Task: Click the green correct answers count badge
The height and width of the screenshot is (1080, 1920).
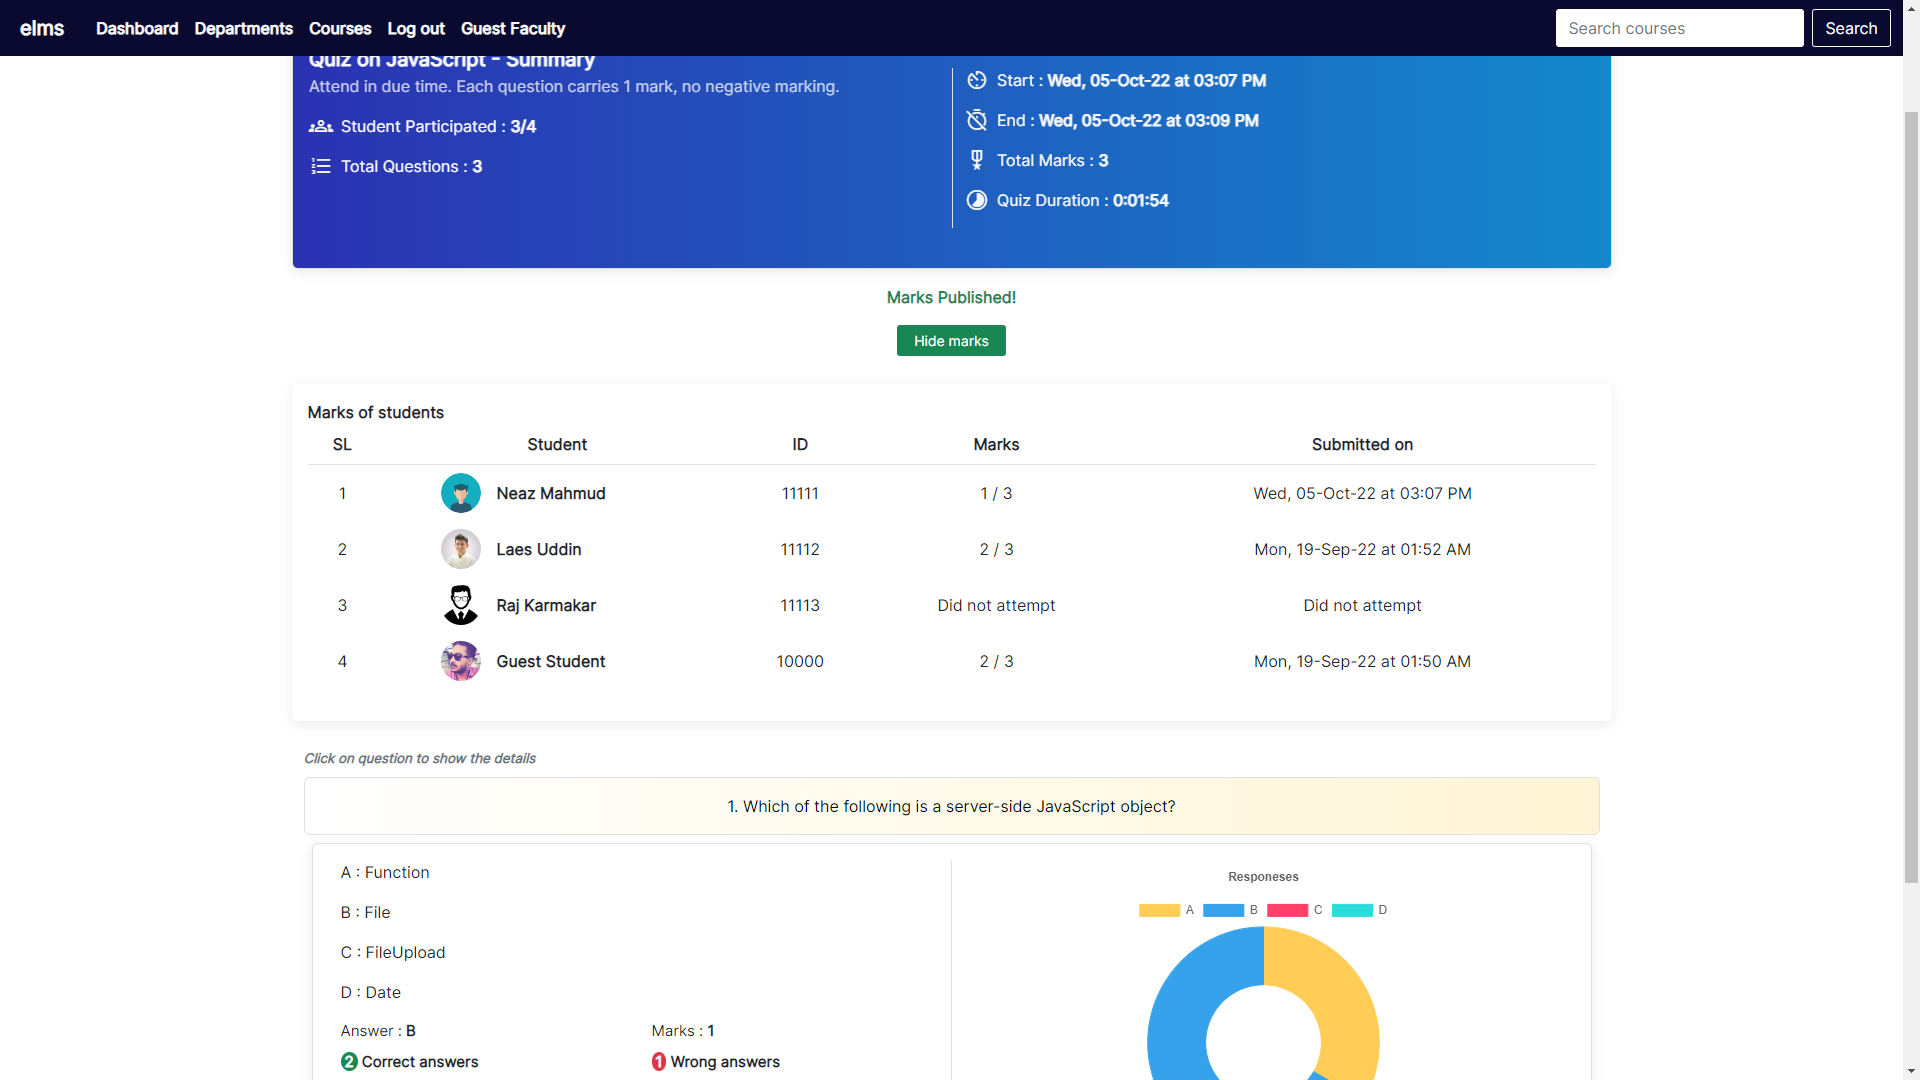Action: 349,1062
